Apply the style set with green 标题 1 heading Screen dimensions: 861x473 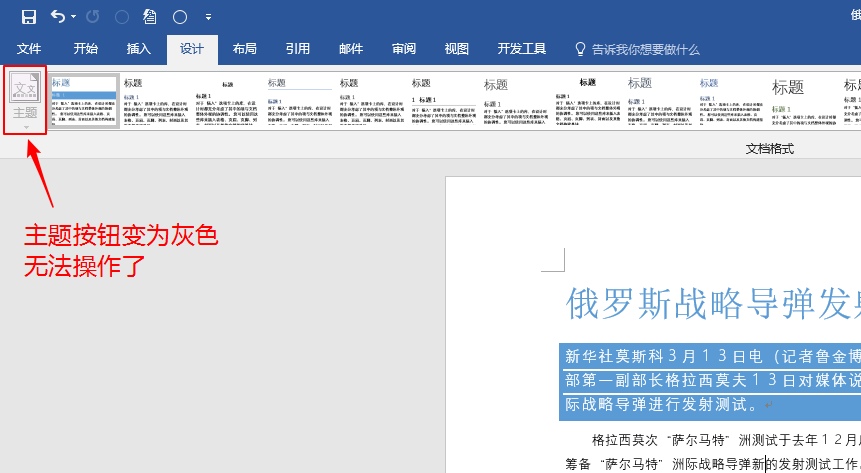803,101
